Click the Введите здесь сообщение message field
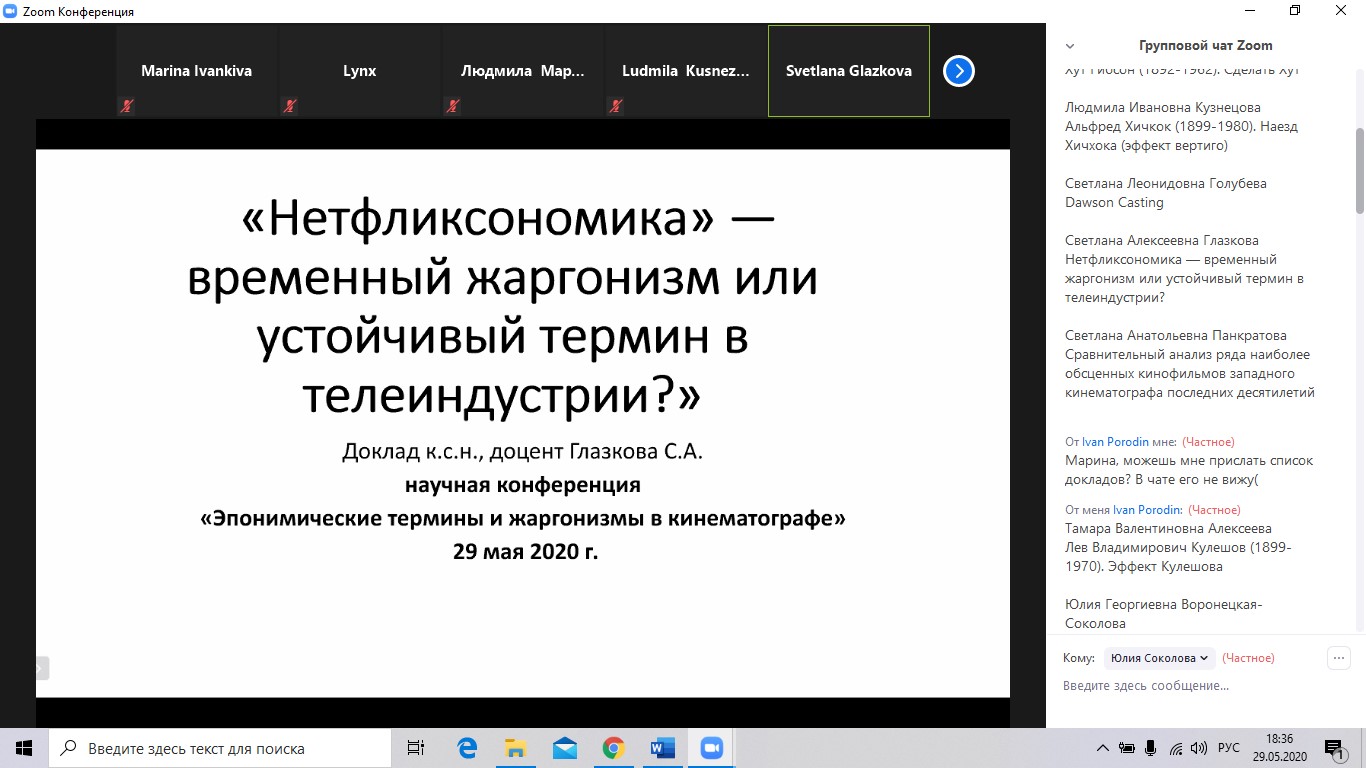Viewport: 1366px width, 768px height. tap(1200, 686)
